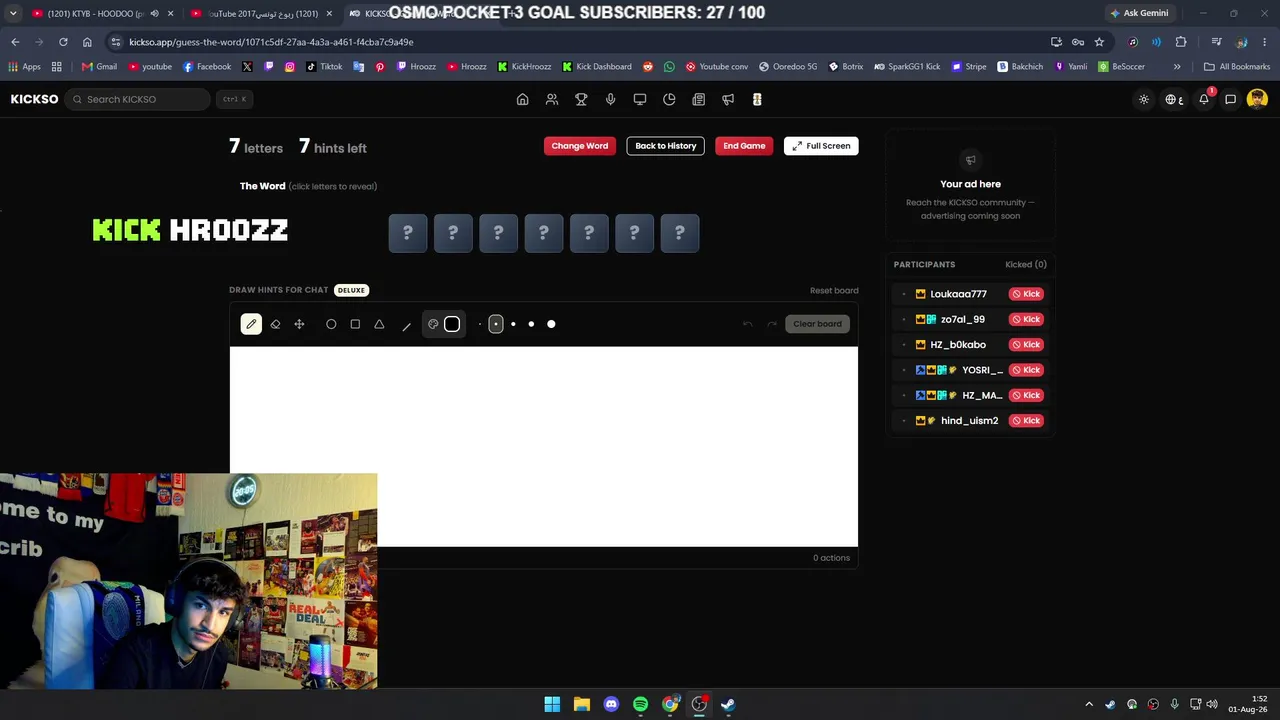Click the Change Word button

coord(579,146)
